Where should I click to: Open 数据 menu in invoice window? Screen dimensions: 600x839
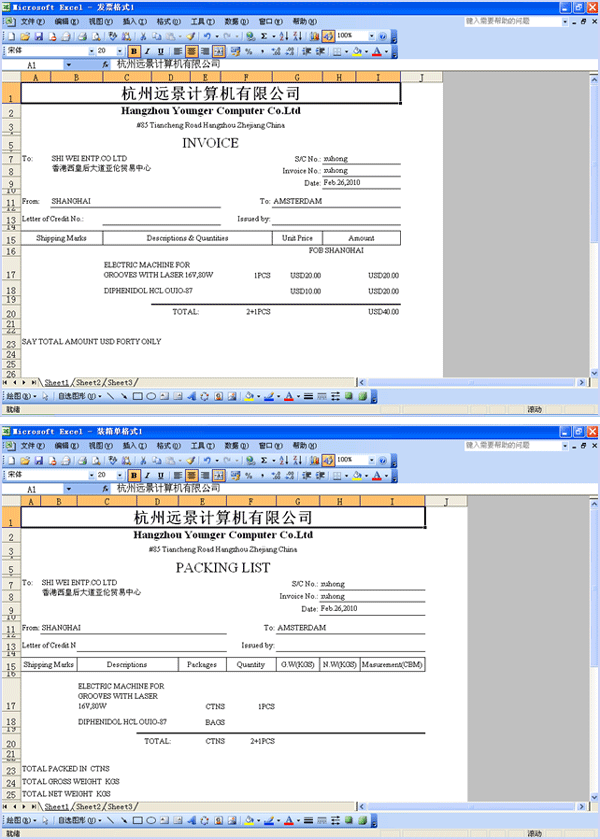pos(236,21)
